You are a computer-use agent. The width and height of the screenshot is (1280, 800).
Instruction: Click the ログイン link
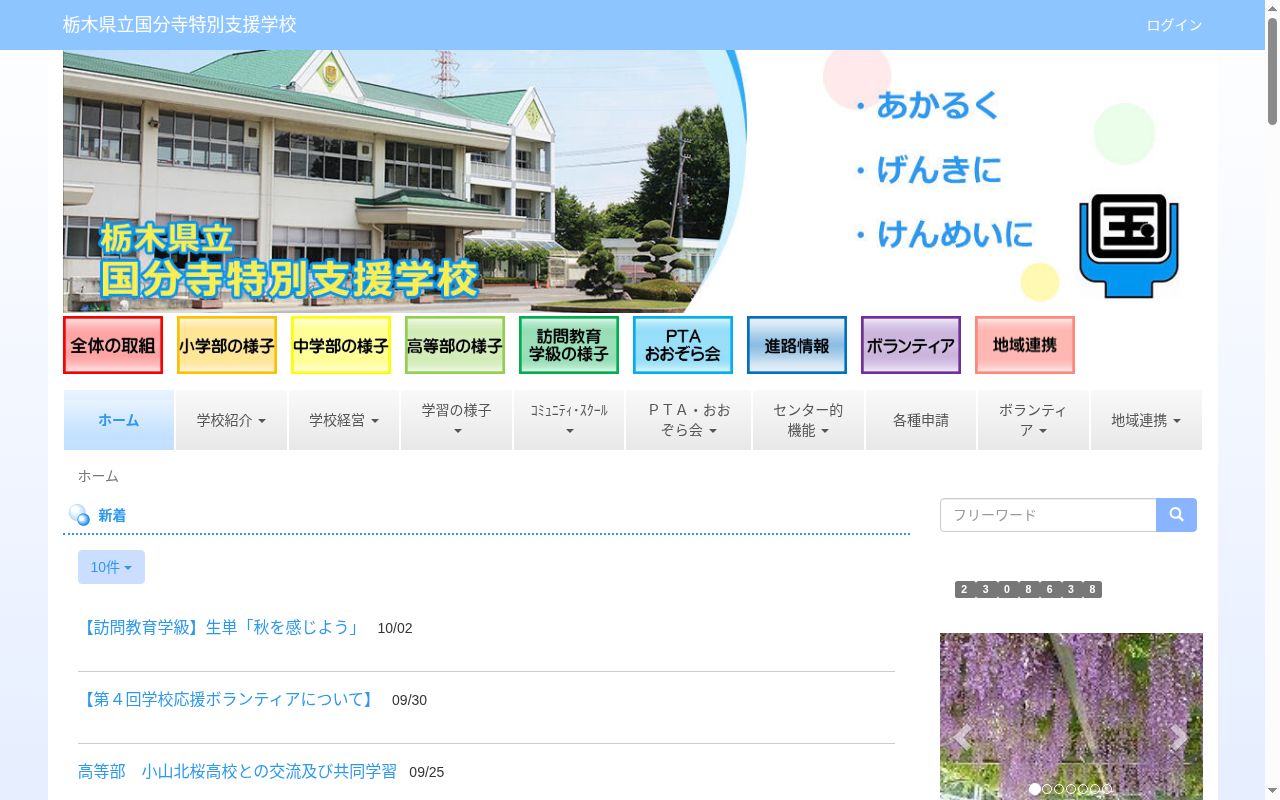pyautogui.click(x=1174, y=25)
